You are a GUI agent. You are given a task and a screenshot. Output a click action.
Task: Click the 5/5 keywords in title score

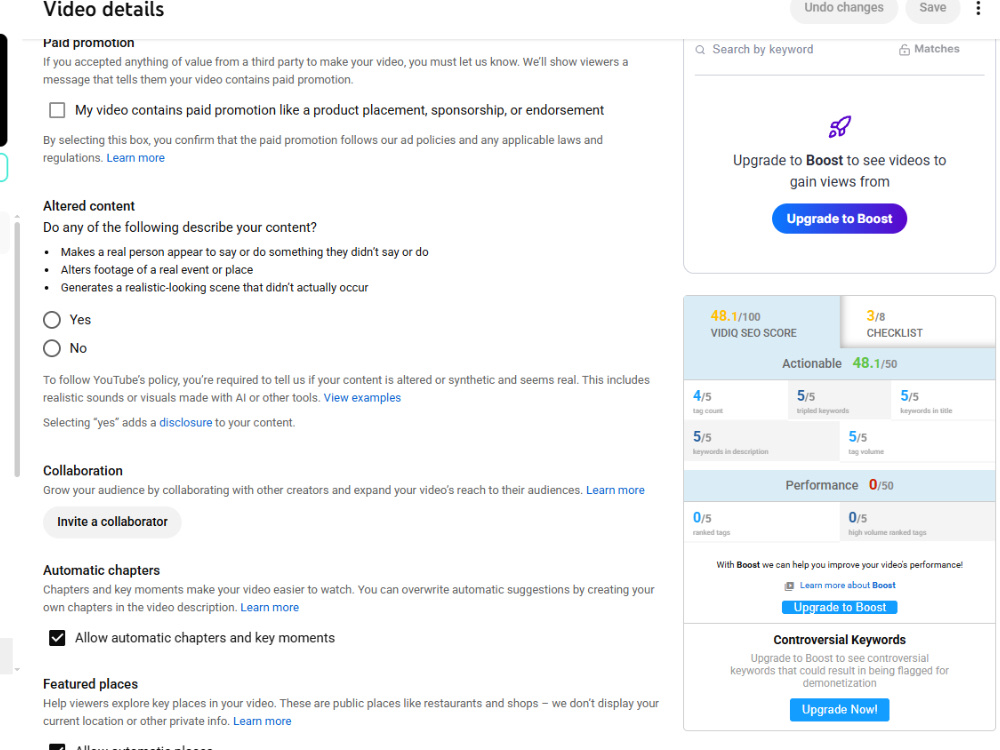pos(943,401)
